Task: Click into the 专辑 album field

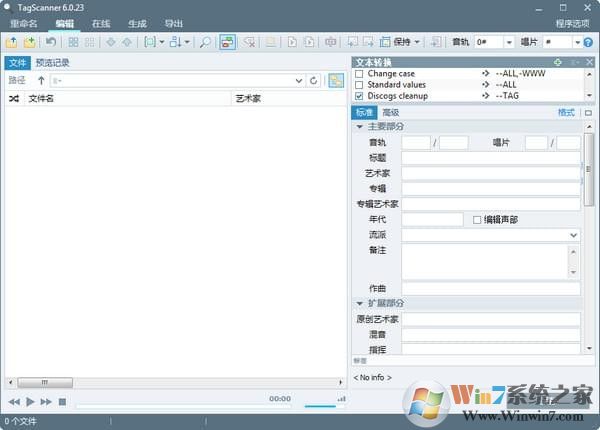Action: 491,189
